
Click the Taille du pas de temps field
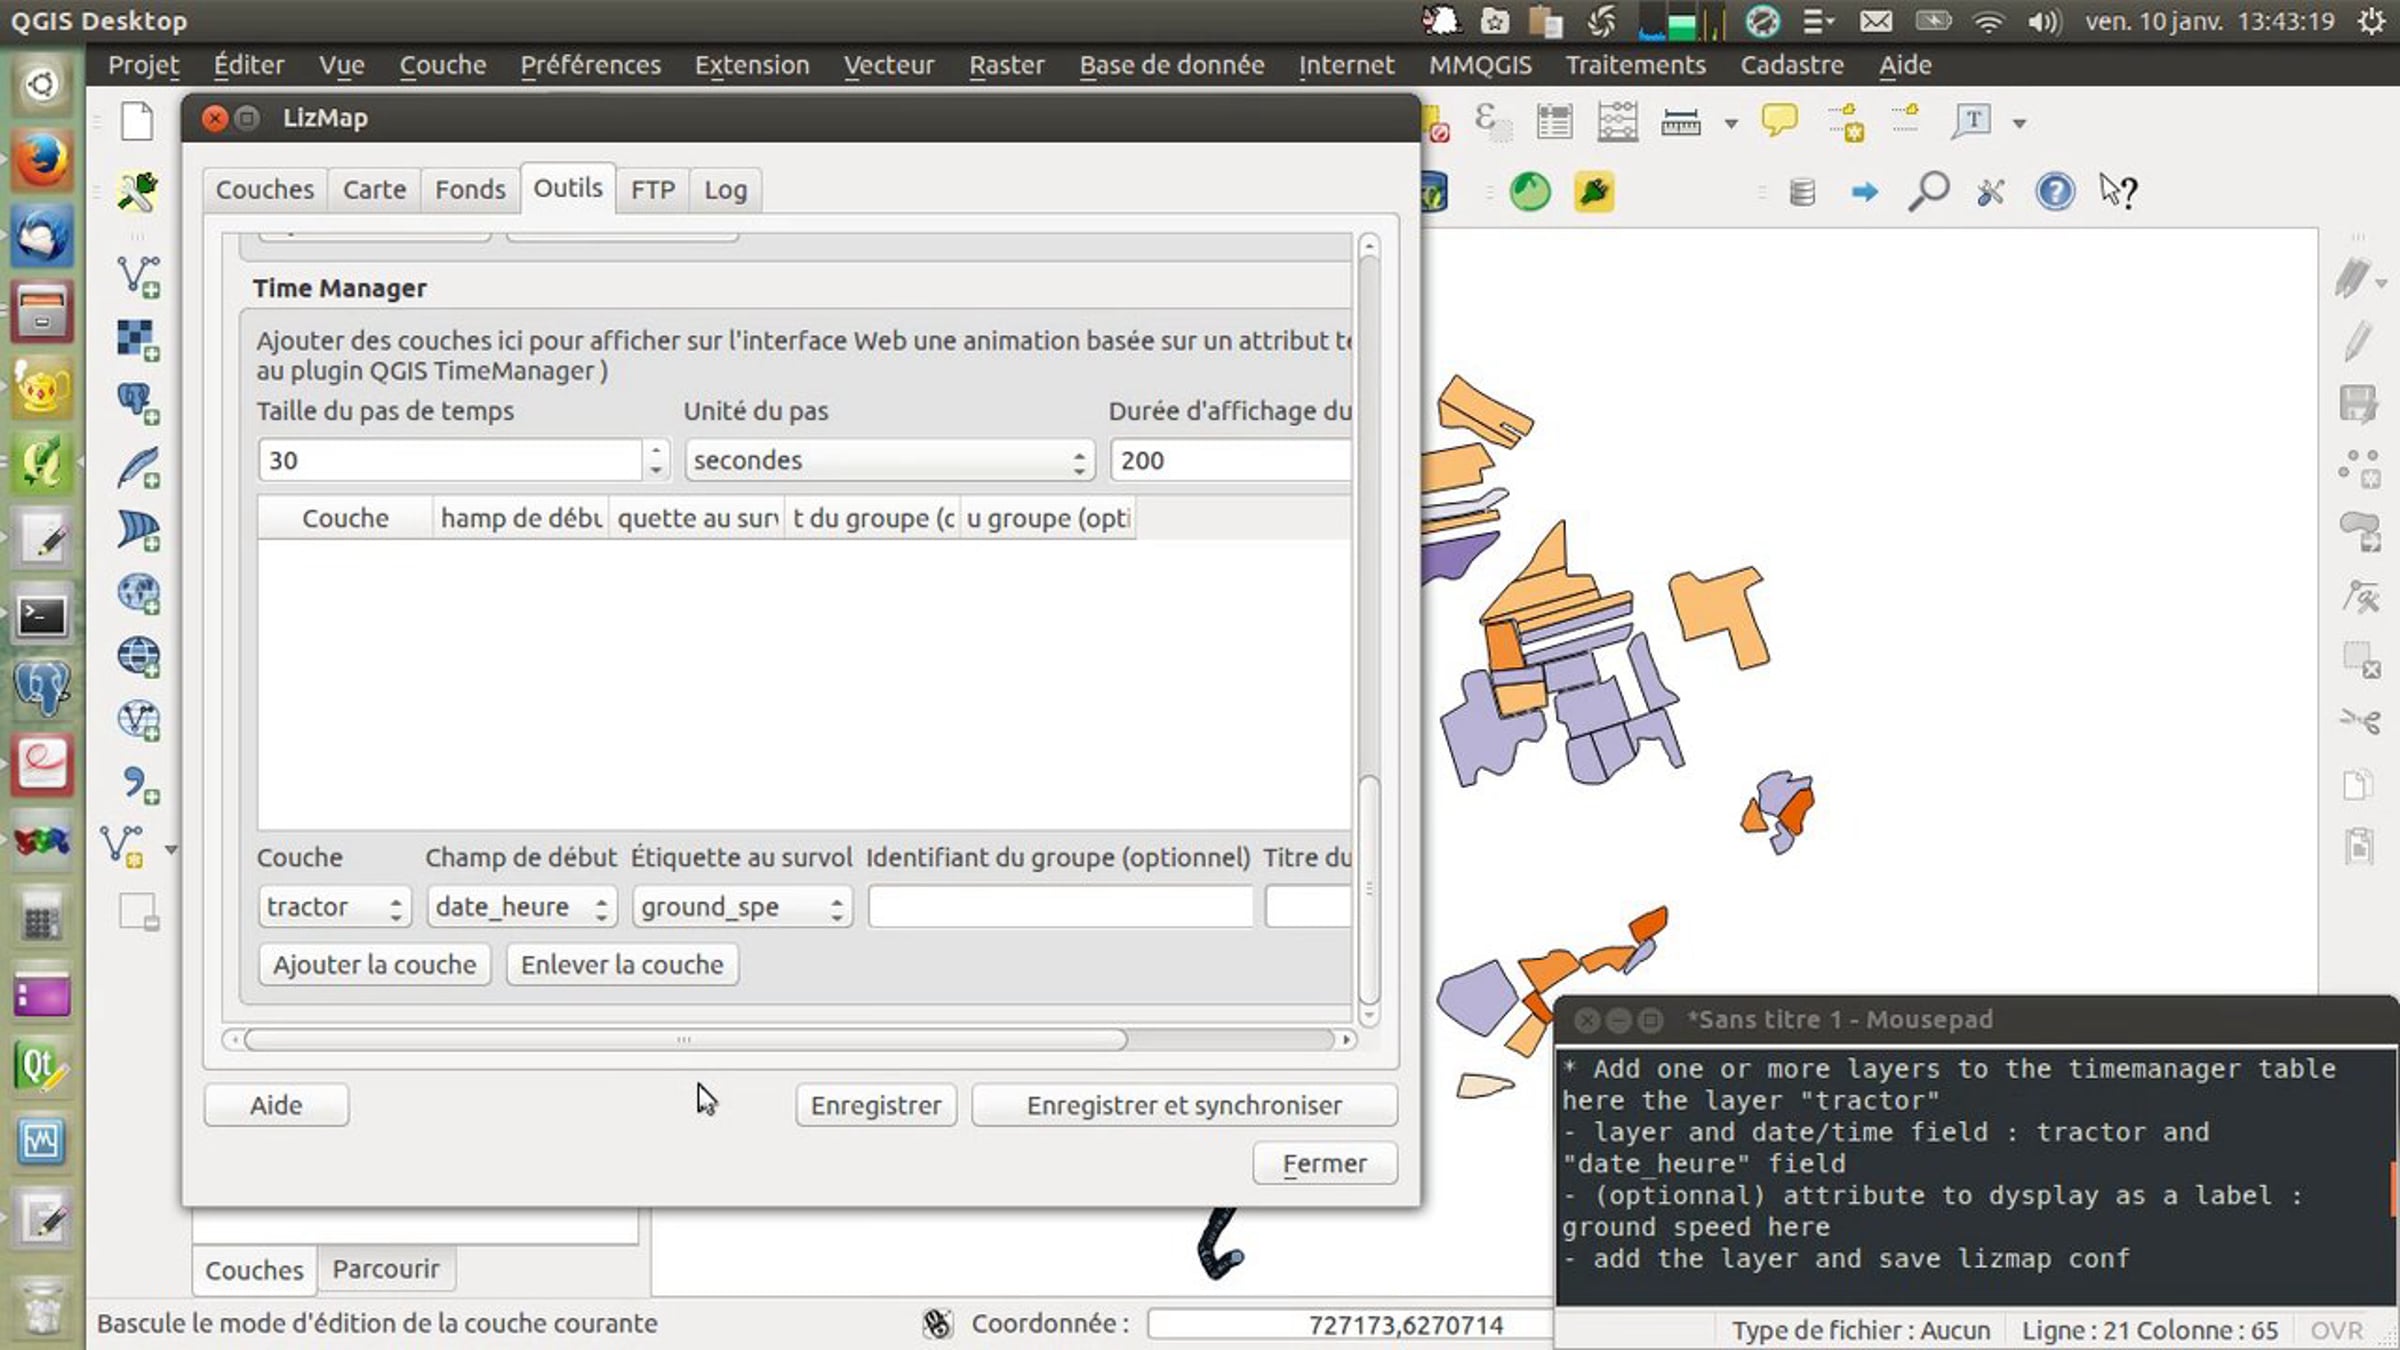point(451,460)
